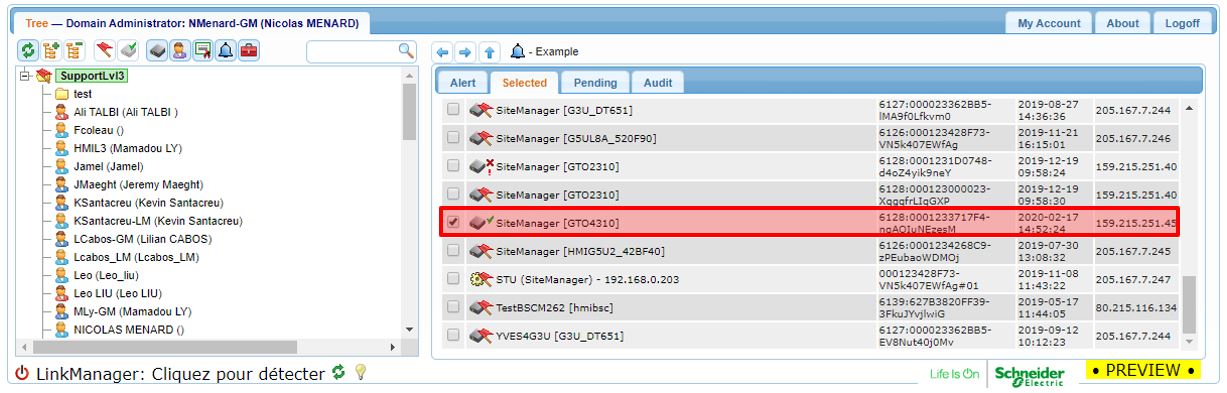
Task: Switch to the Selected tab
Action: pyautogui.click(x=524, y=83)
